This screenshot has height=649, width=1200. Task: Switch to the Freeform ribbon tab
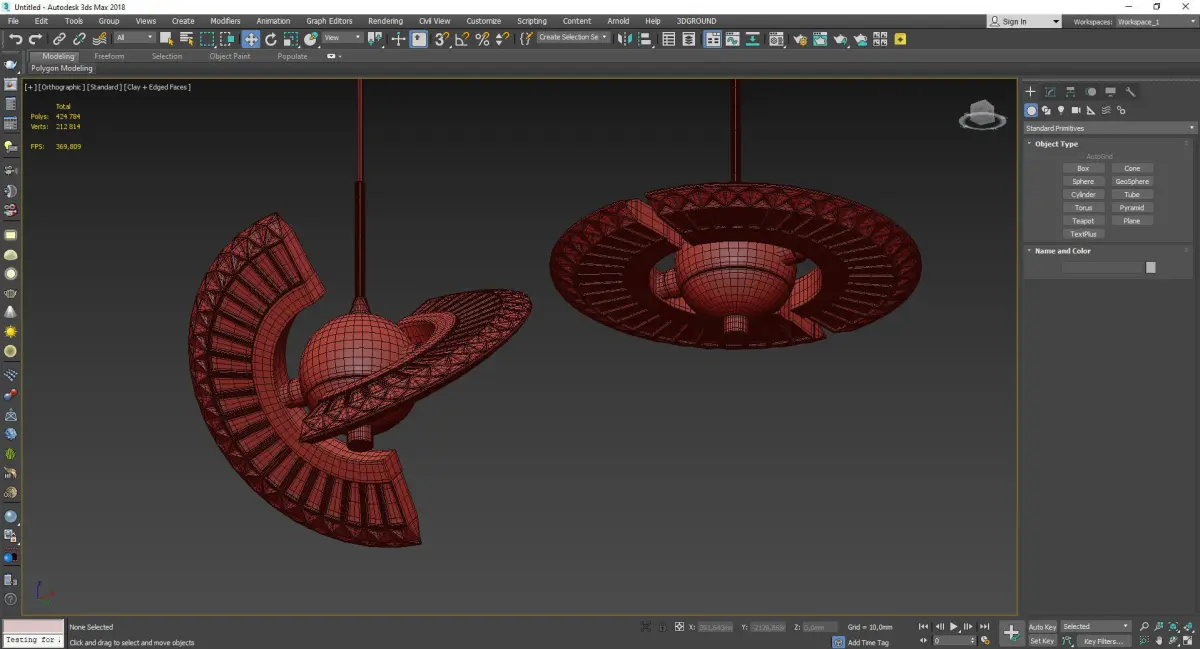tap(109, 56)
